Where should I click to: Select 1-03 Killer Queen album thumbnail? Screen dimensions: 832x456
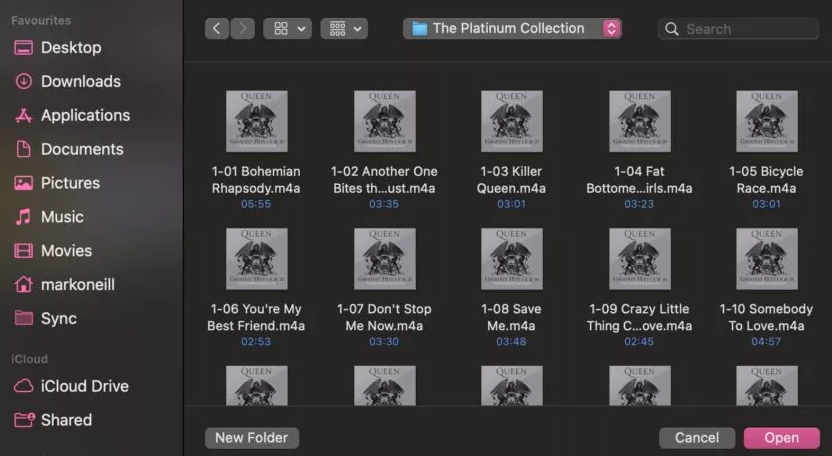coord(512,121)
